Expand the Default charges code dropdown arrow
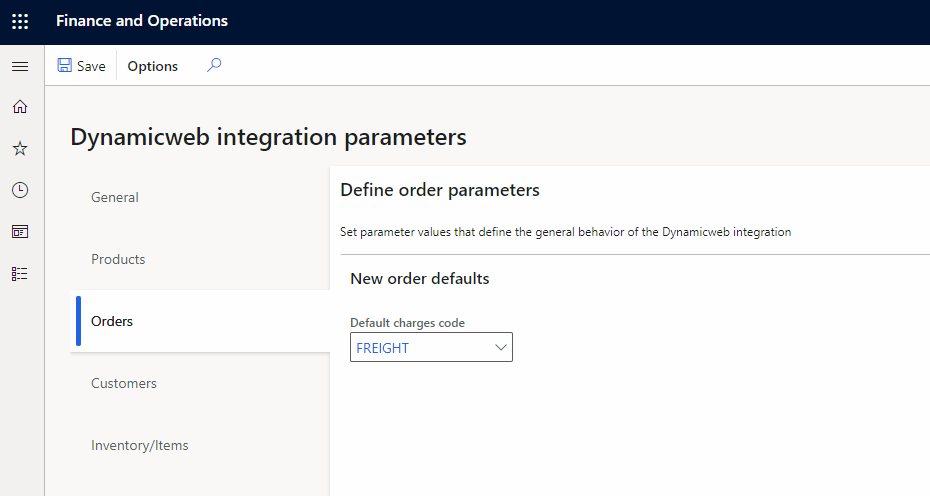This screenshot has width=930, height=496. (501, 348)
